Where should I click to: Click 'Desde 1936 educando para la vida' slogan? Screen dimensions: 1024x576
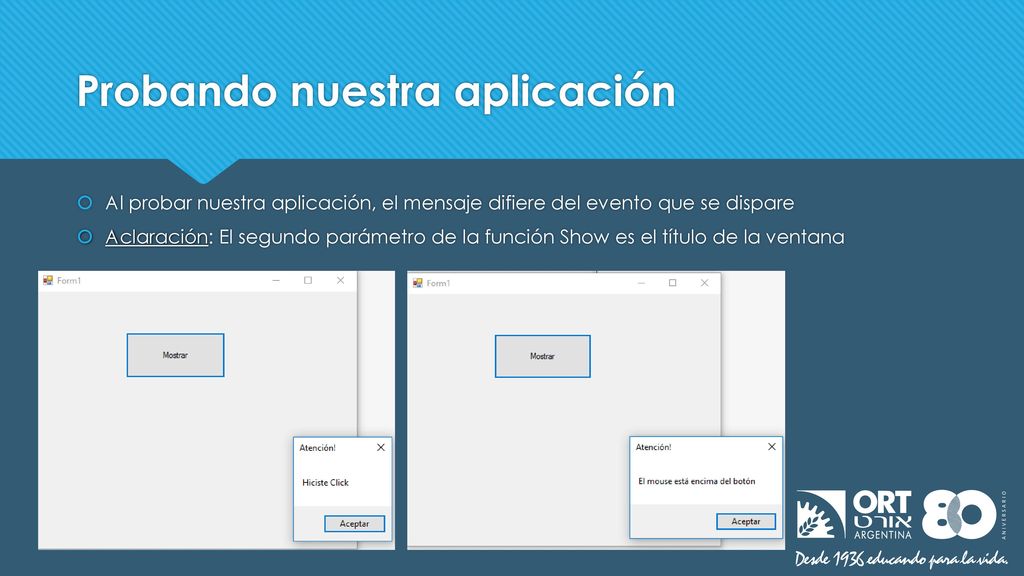(x=901, y=559)
